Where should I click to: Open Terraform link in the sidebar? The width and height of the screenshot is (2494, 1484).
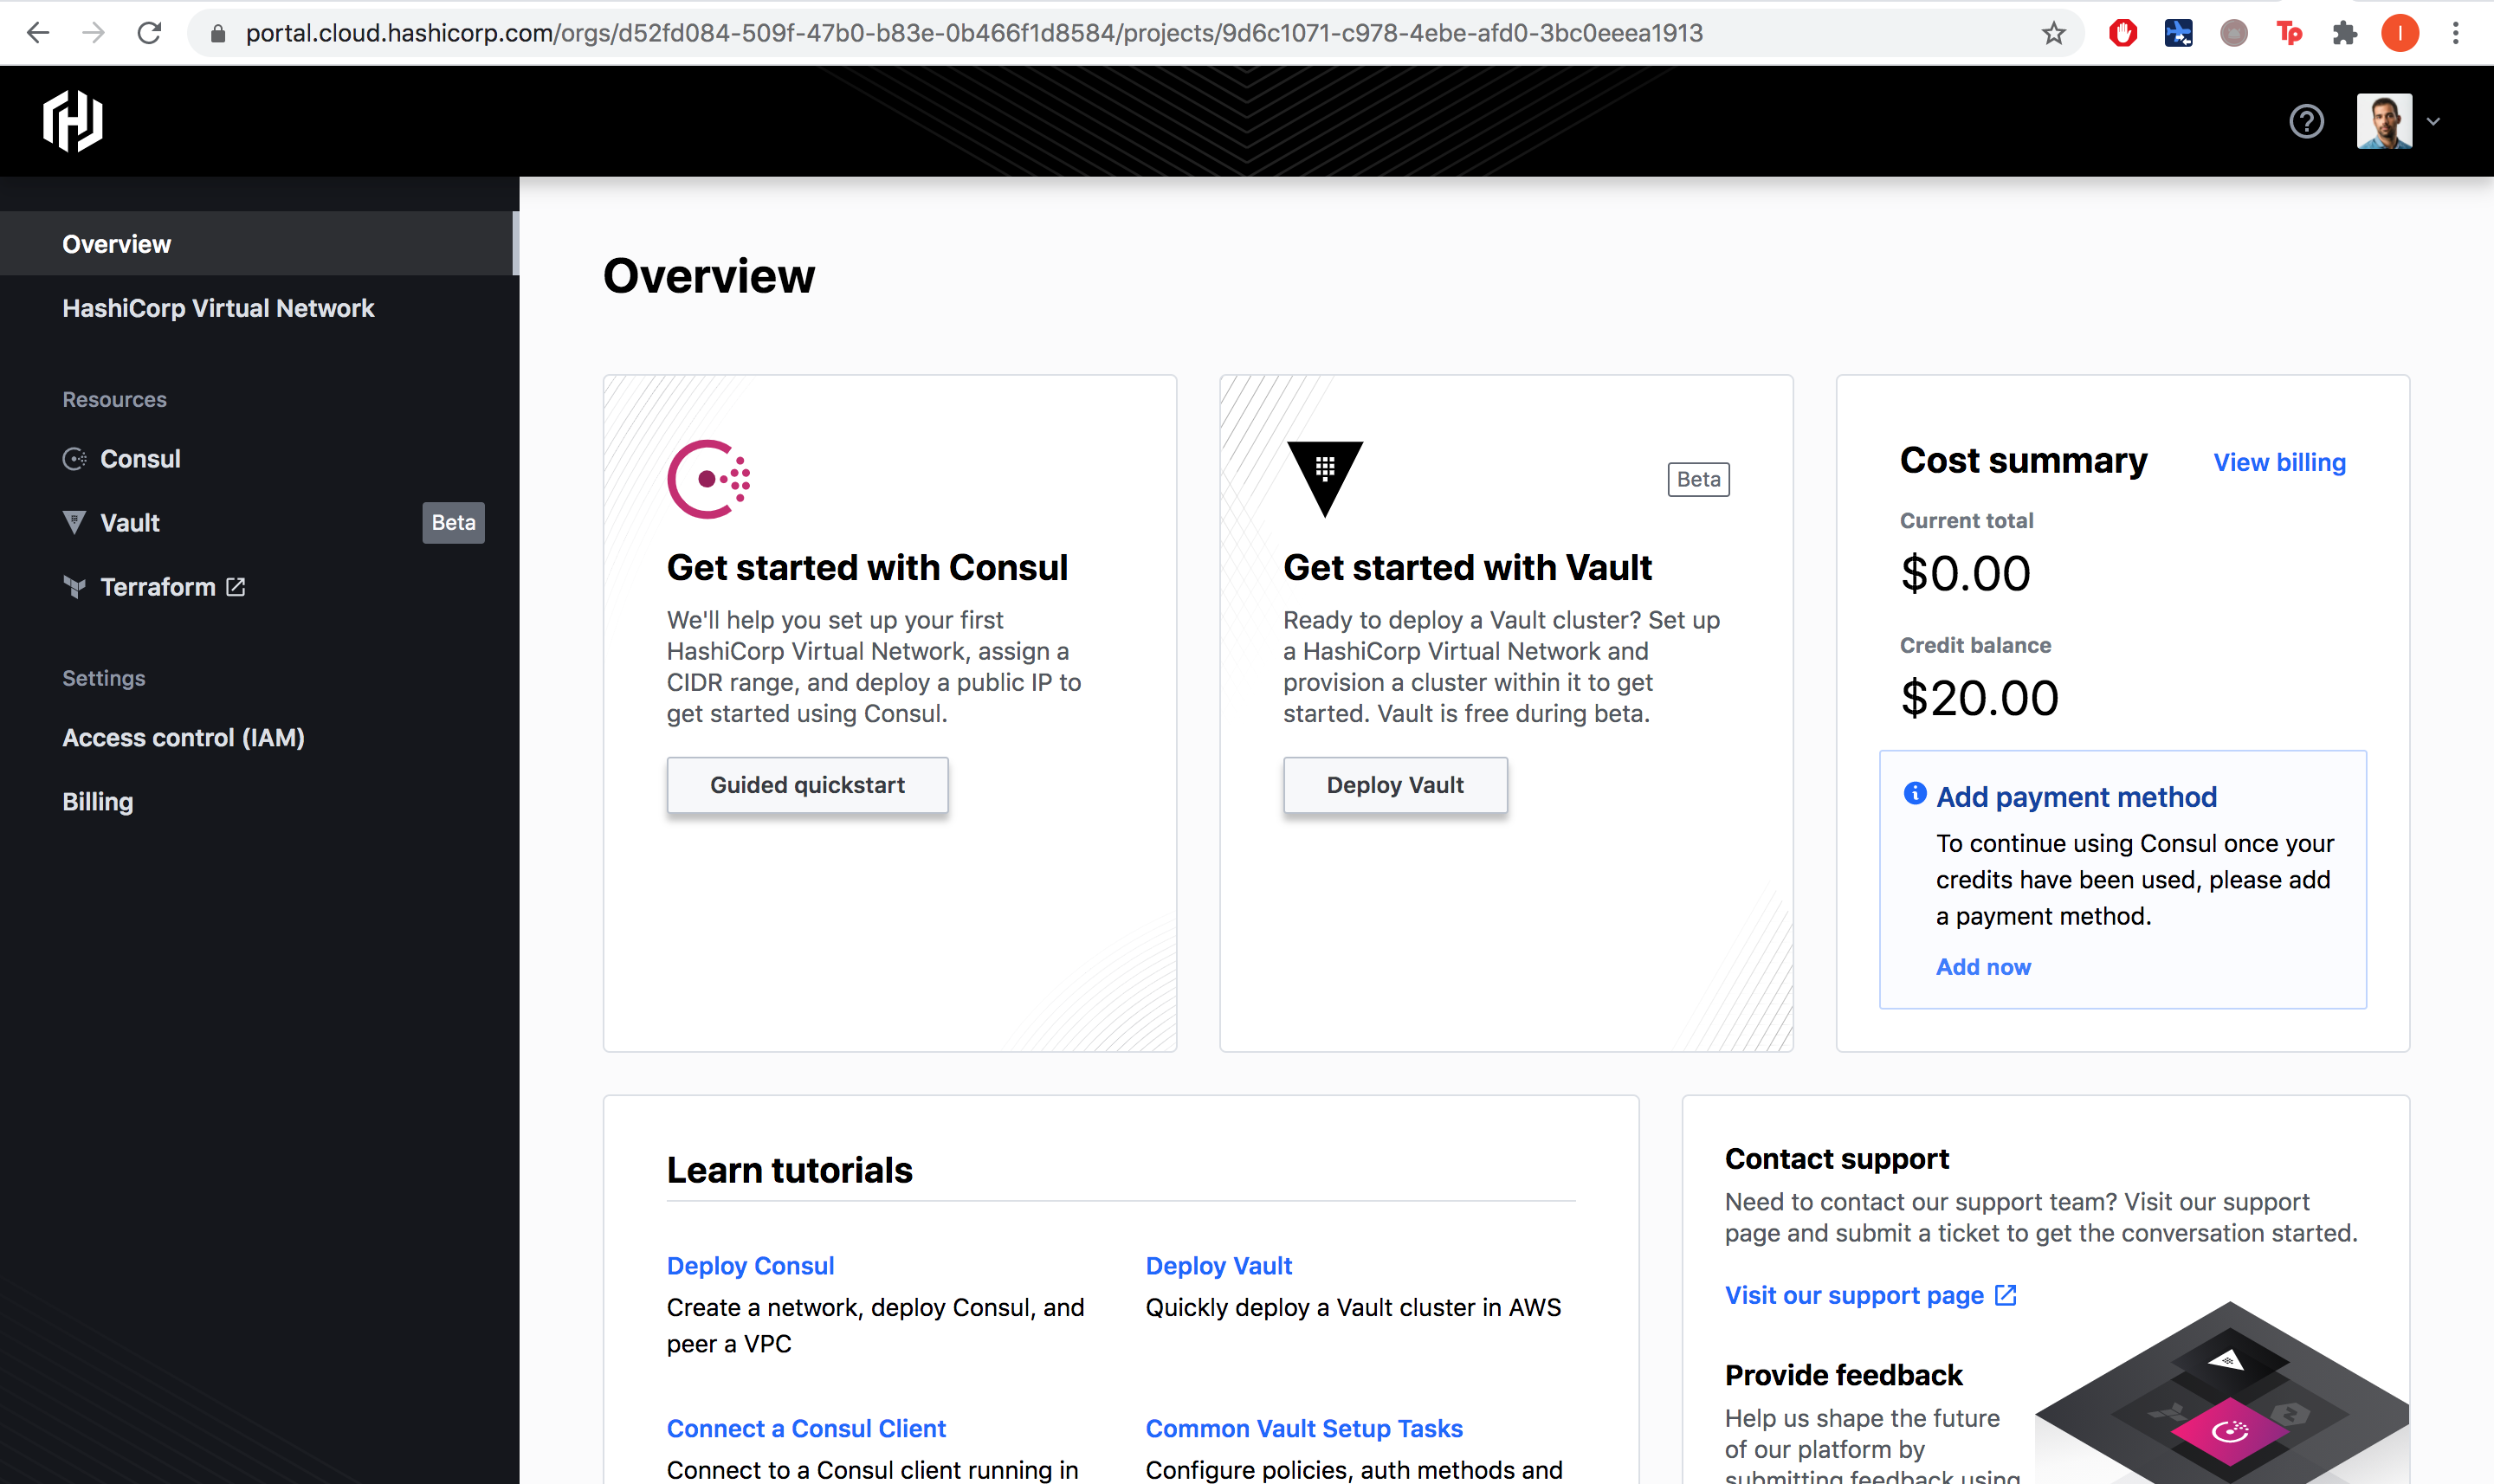click(158, 587)
